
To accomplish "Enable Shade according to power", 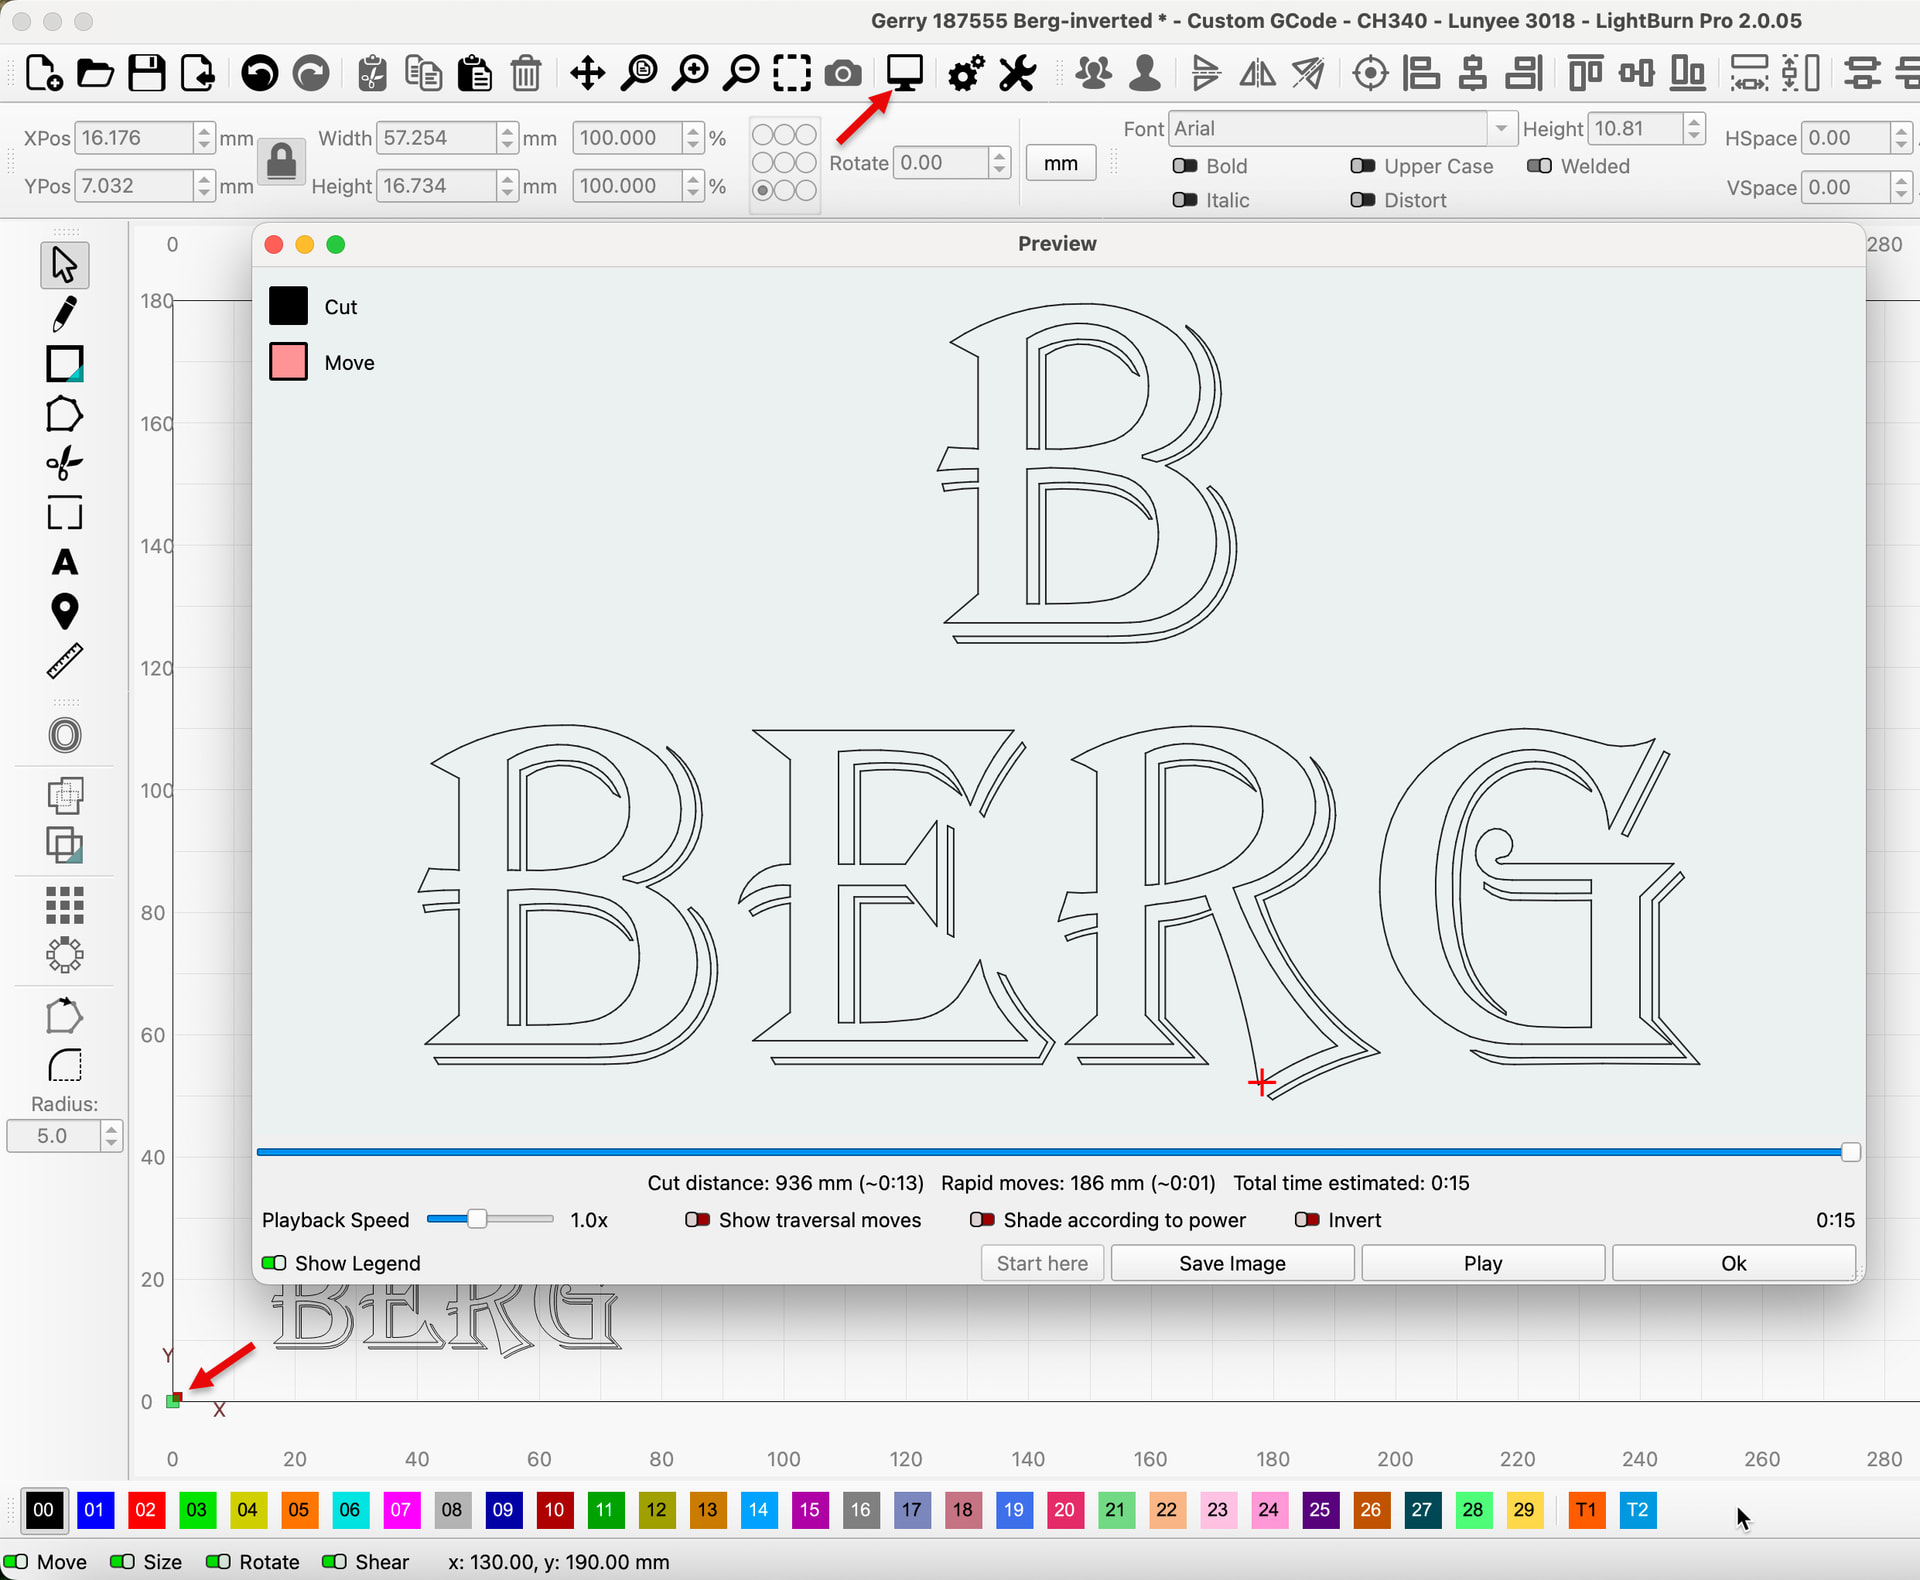I will click(x=982, y=1220).
